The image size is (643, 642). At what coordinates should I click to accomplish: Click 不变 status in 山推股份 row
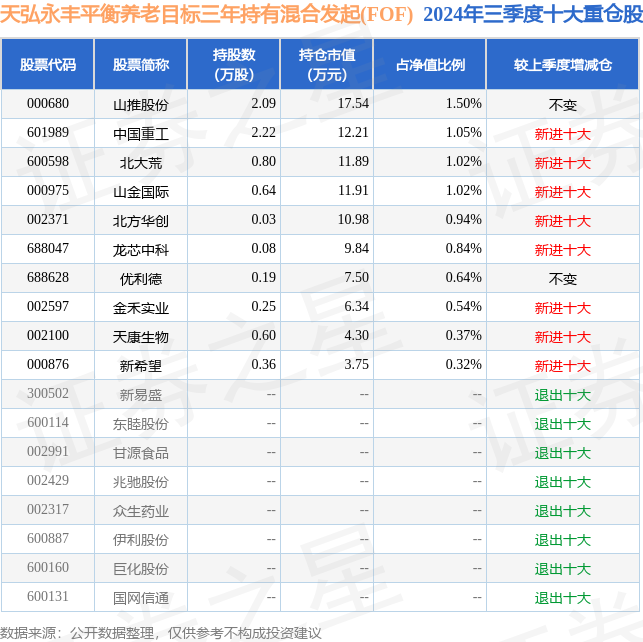[563, 105]
